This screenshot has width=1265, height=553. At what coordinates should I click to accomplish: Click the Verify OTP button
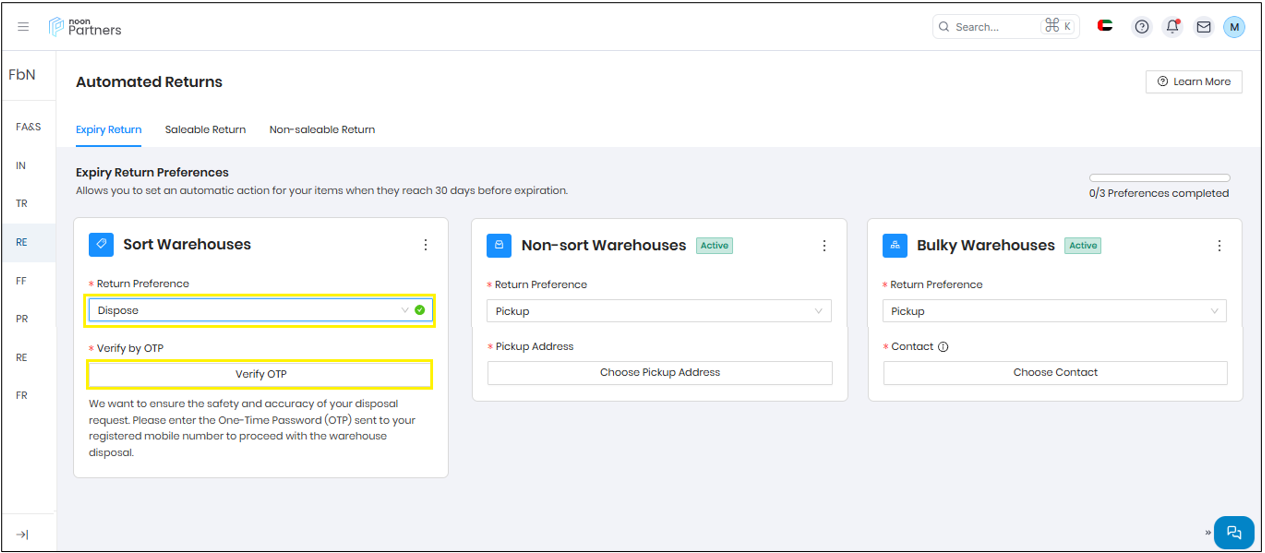click(260, 374)
